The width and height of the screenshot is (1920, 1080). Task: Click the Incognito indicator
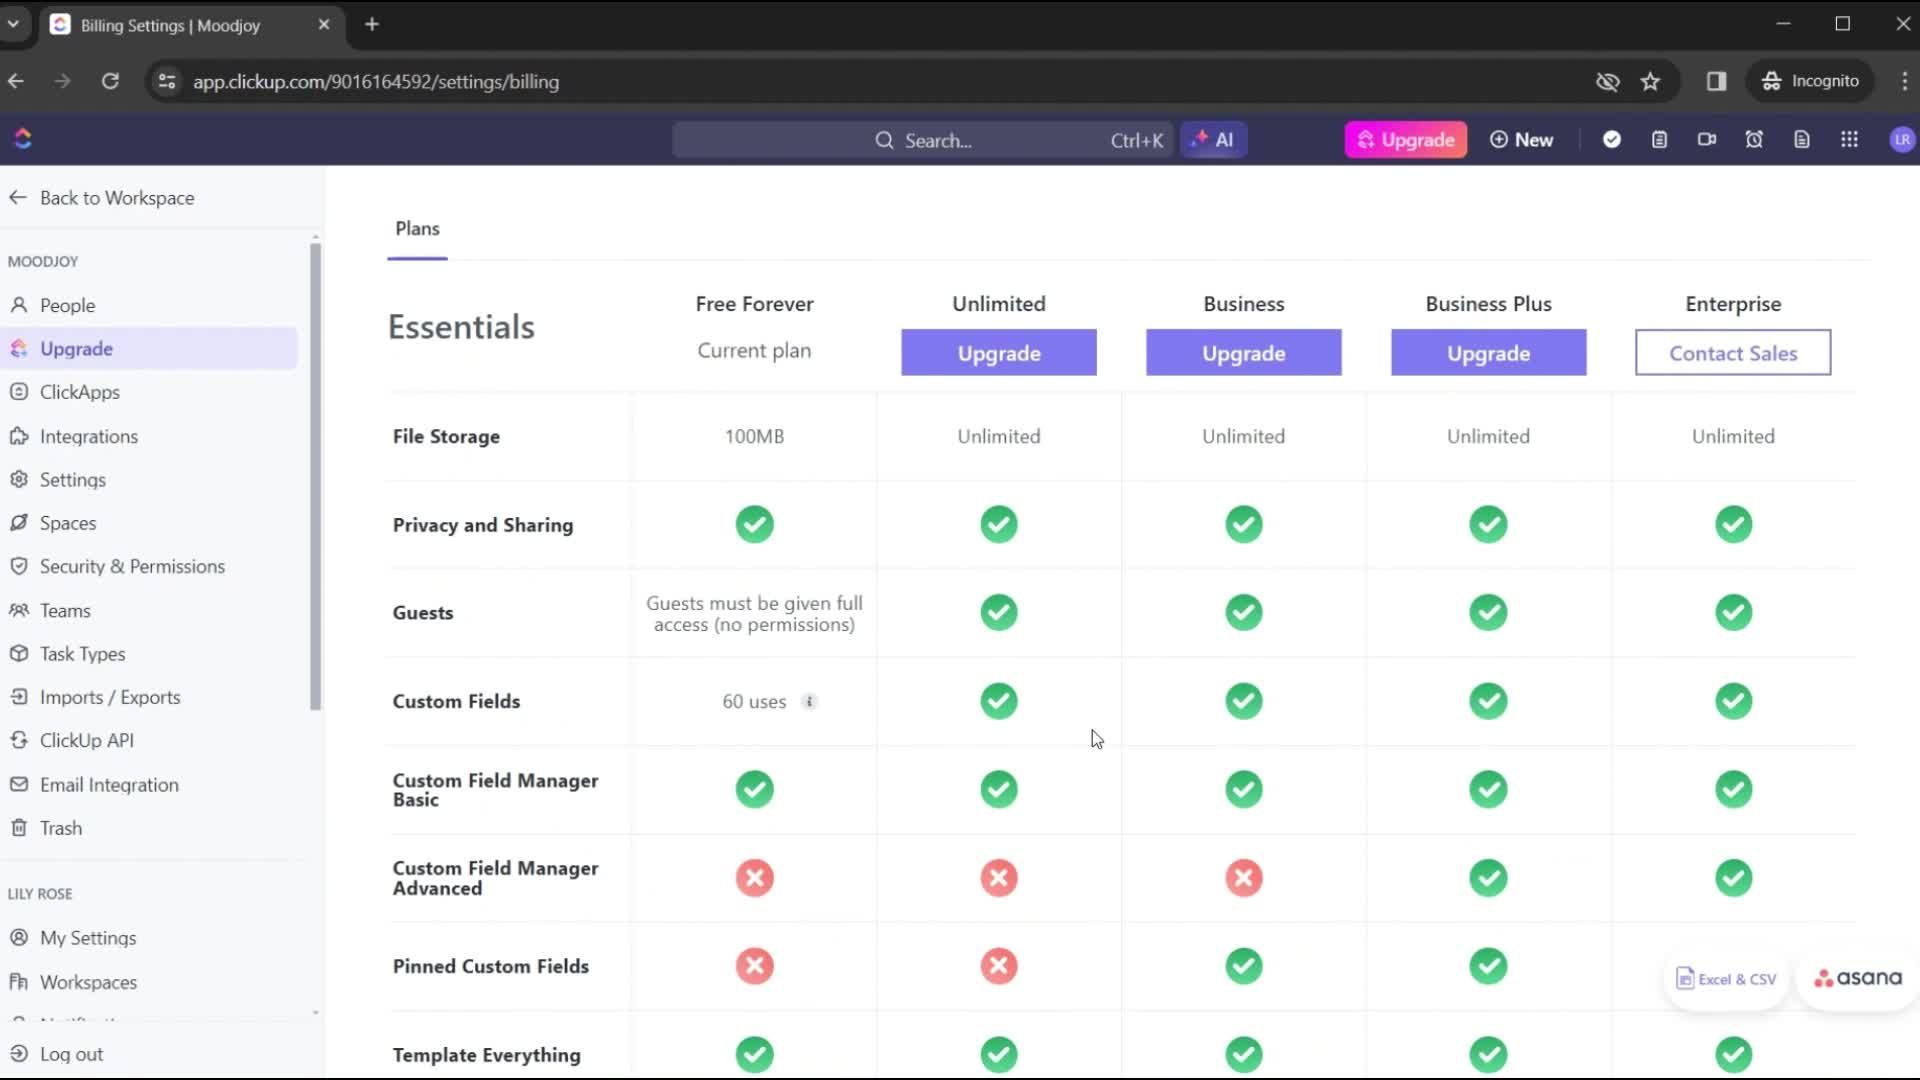click(x=1811, y=81)
